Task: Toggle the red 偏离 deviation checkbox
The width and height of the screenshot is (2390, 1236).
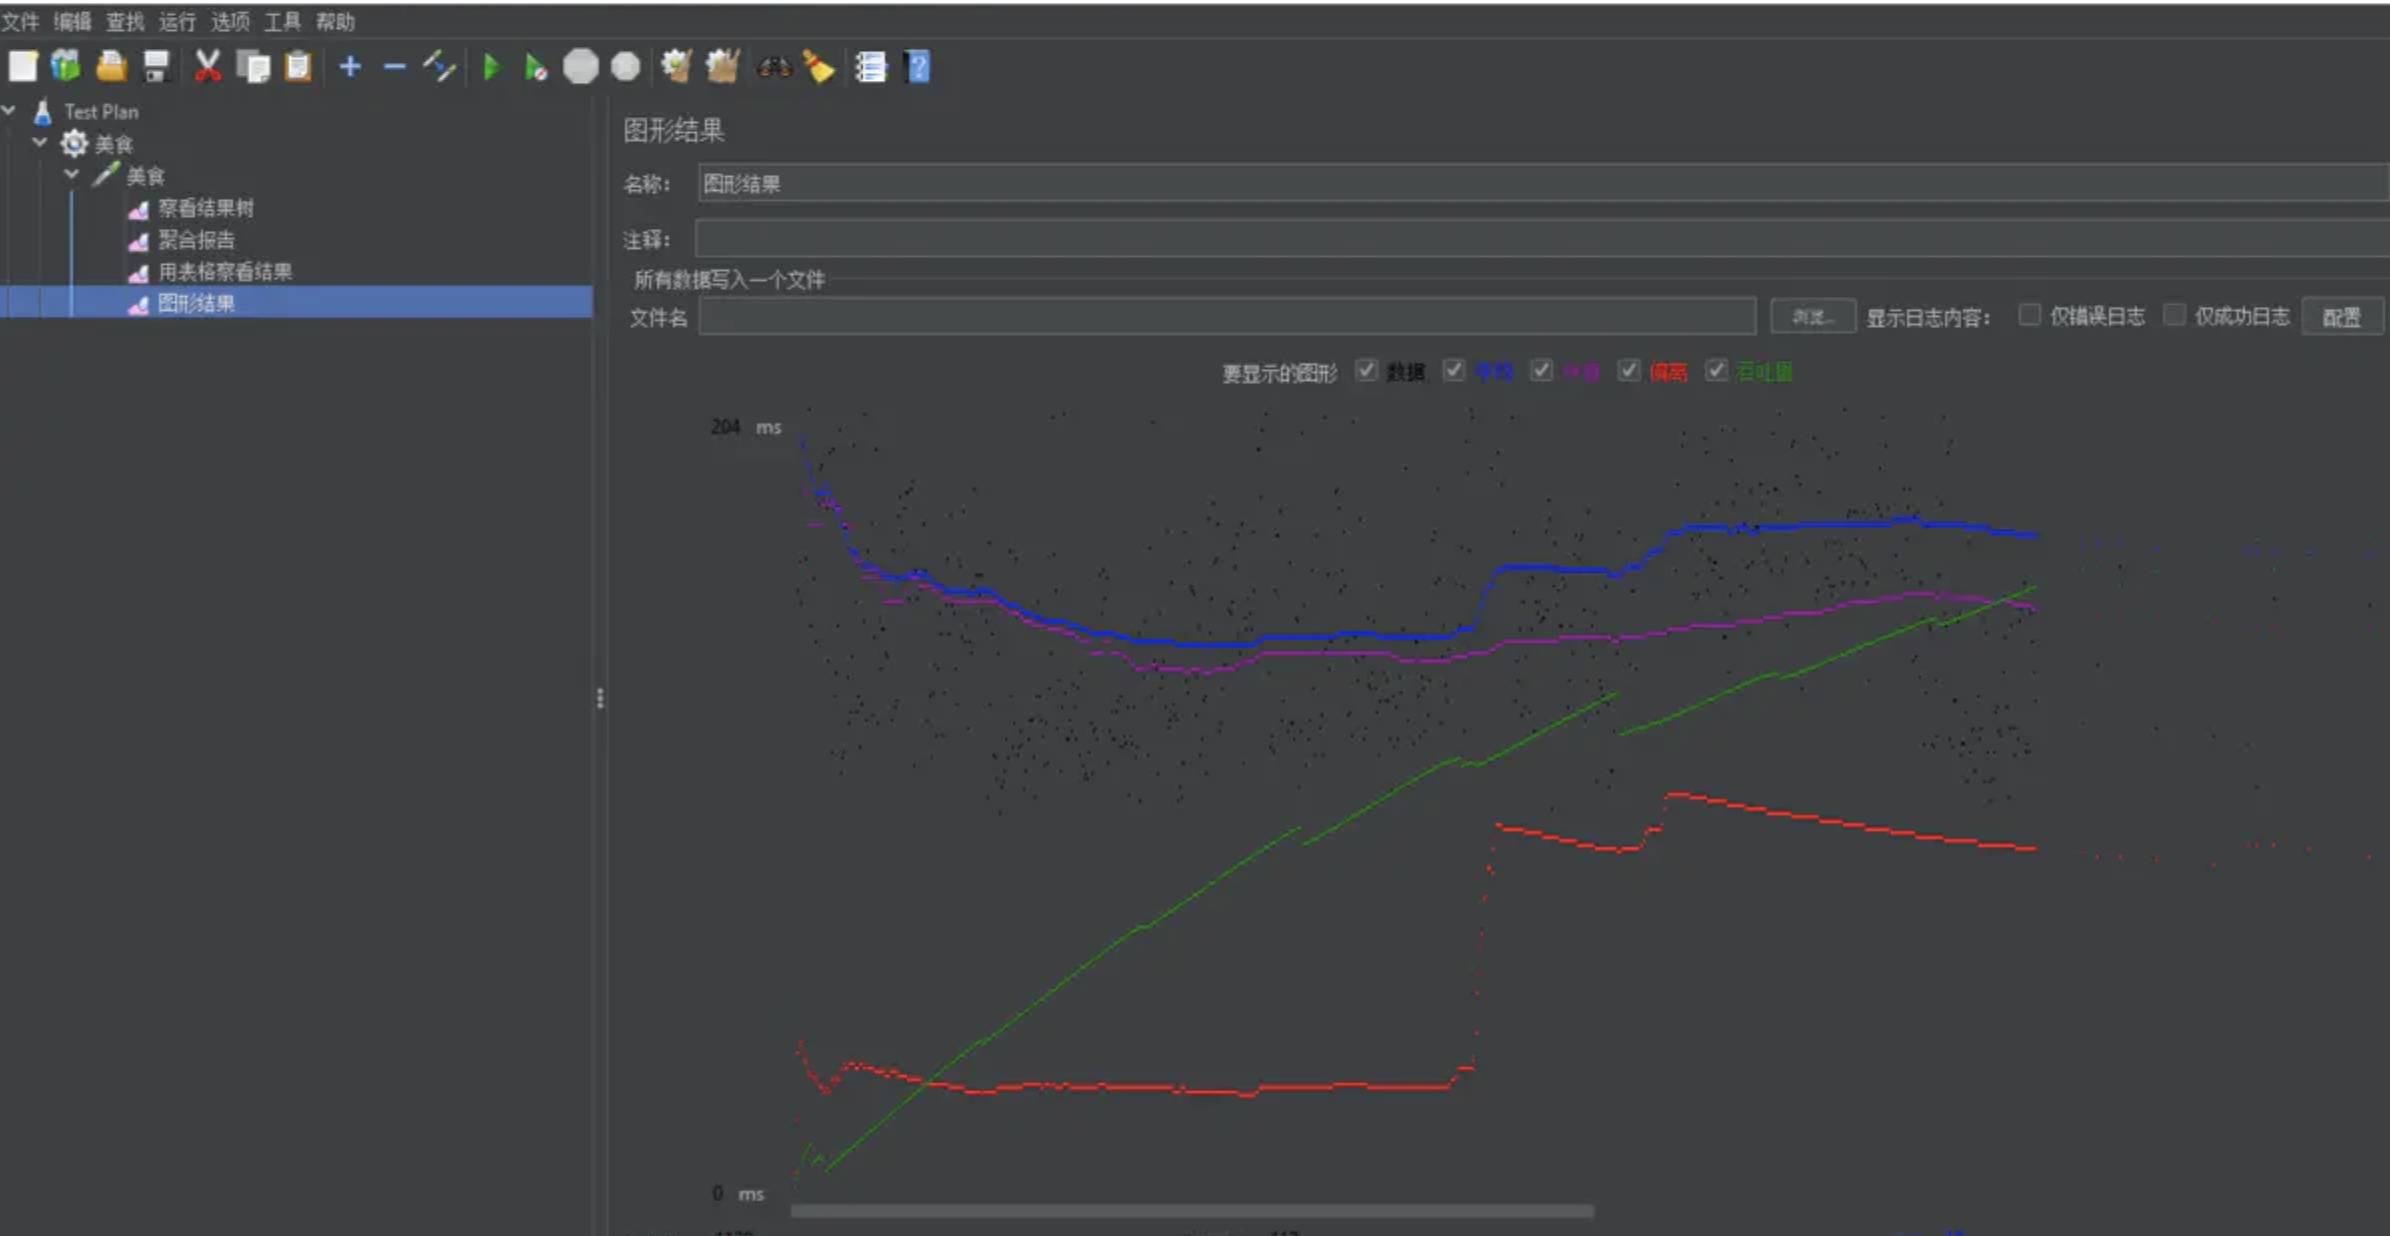Action: point(1629,371)
